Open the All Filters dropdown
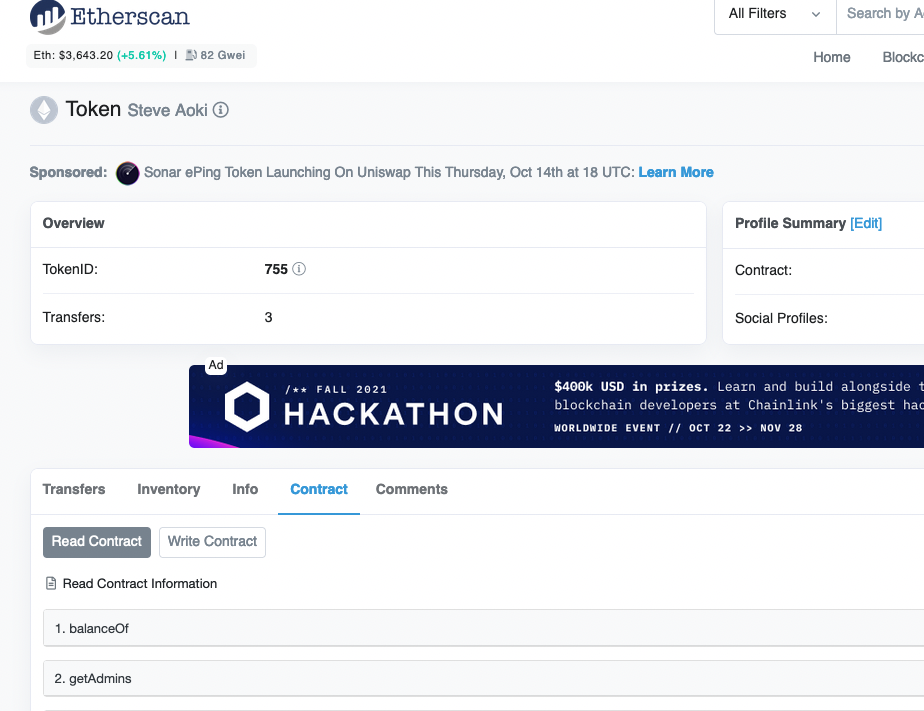 (x=774, y=14)
